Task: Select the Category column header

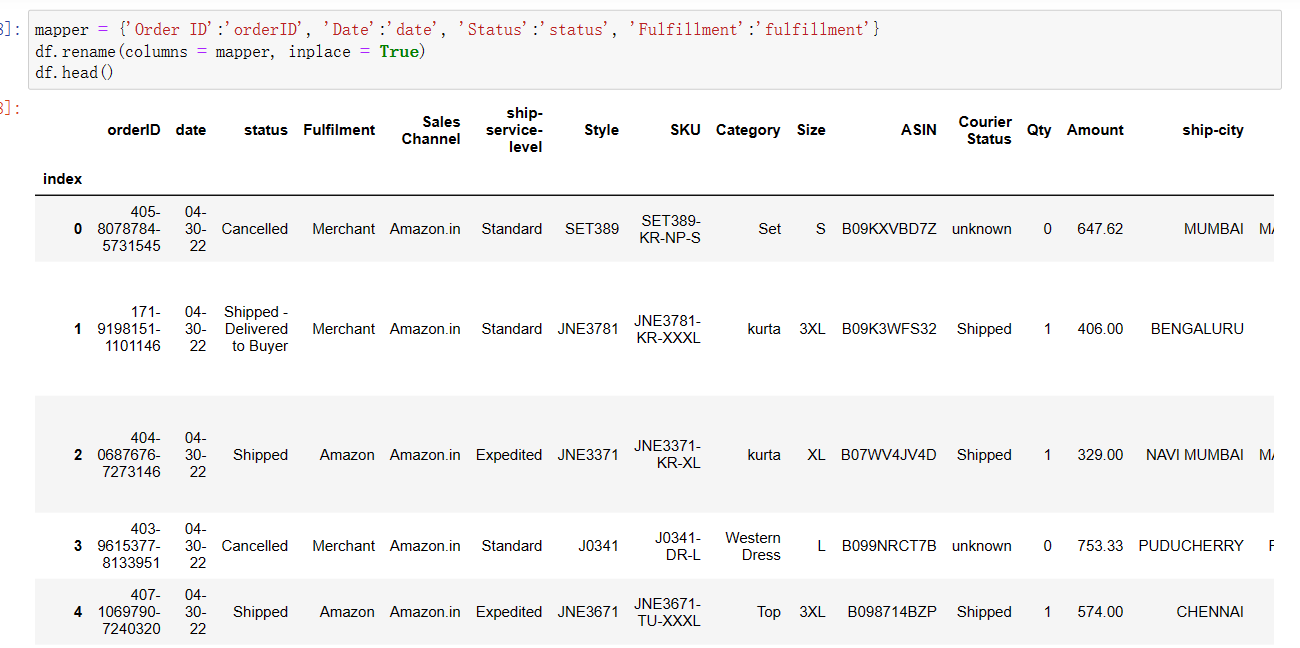Action: [748, 130]
